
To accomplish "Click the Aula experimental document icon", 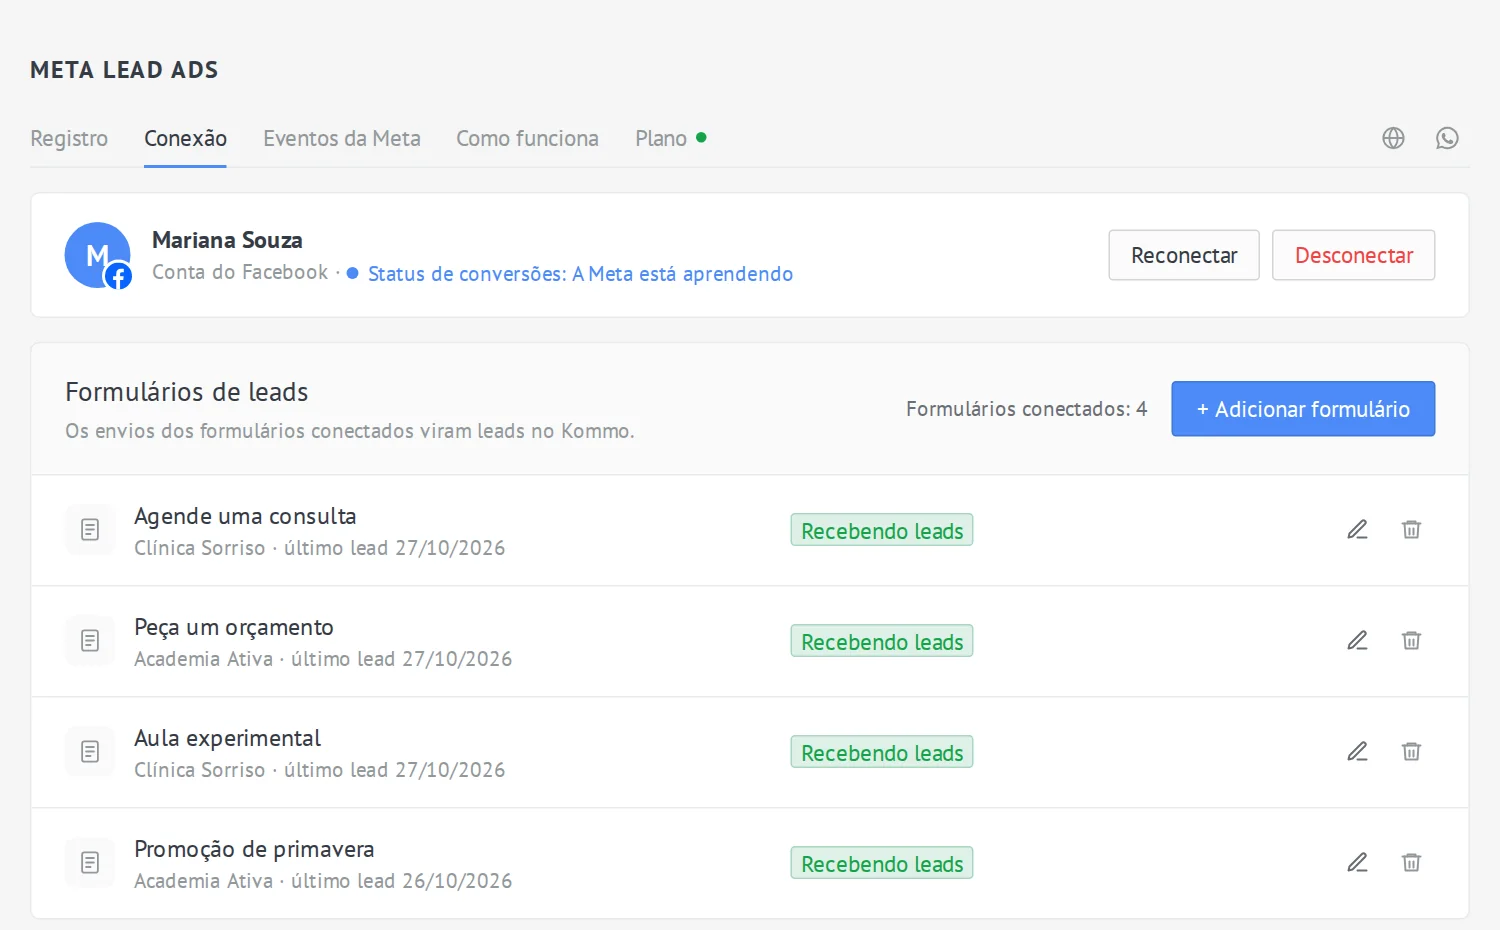I will point(90,751).
